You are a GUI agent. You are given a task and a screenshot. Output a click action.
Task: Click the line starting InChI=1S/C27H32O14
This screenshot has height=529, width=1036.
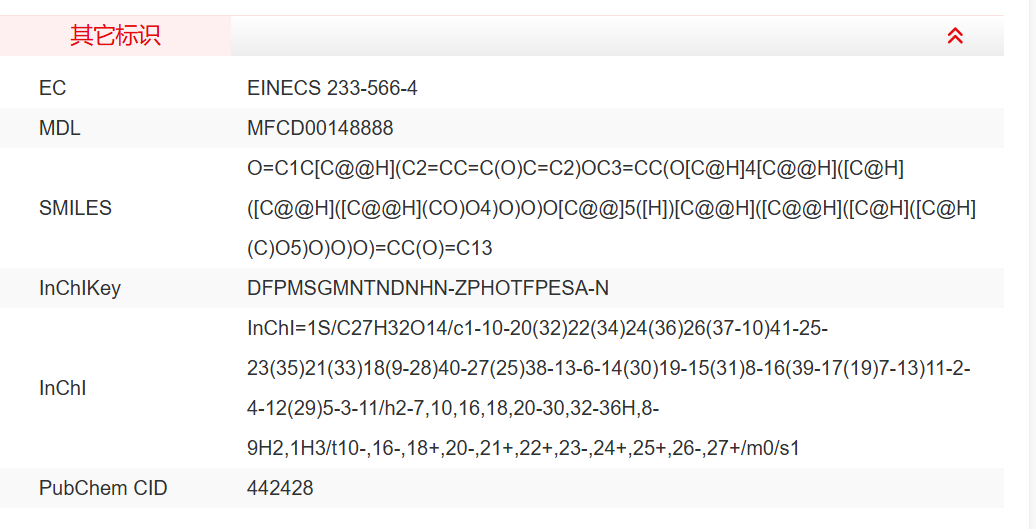[537, 328]
